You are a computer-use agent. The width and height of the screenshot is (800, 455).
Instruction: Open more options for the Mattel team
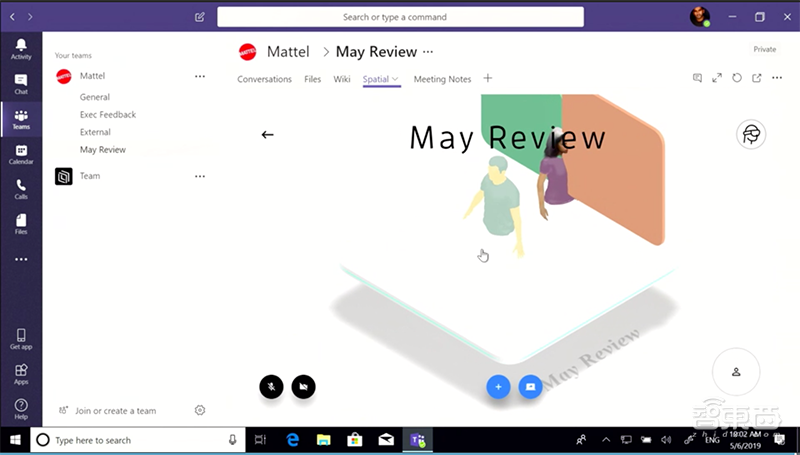[x=199, y=76]
